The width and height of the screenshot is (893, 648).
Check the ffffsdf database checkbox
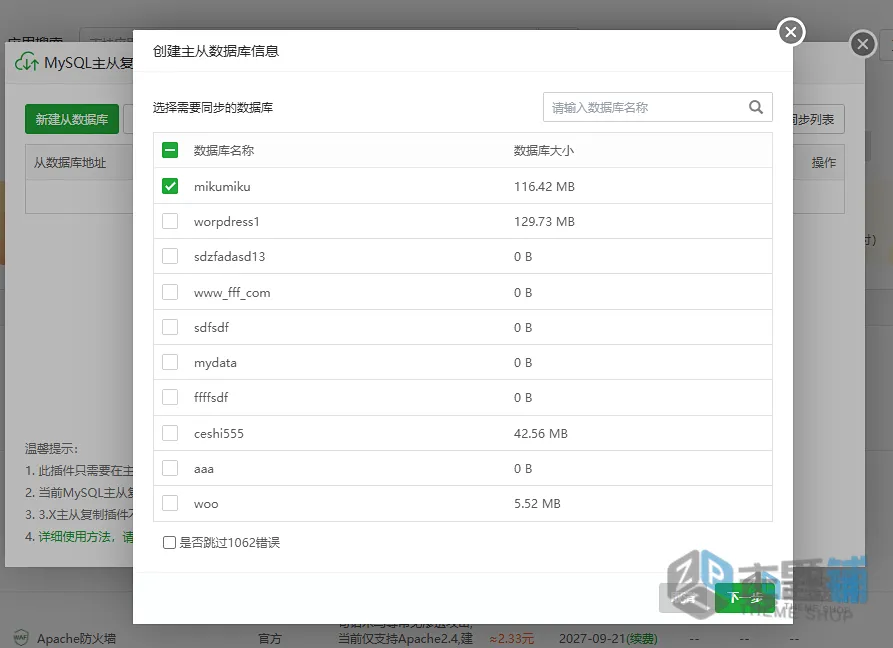click(170, 397)
